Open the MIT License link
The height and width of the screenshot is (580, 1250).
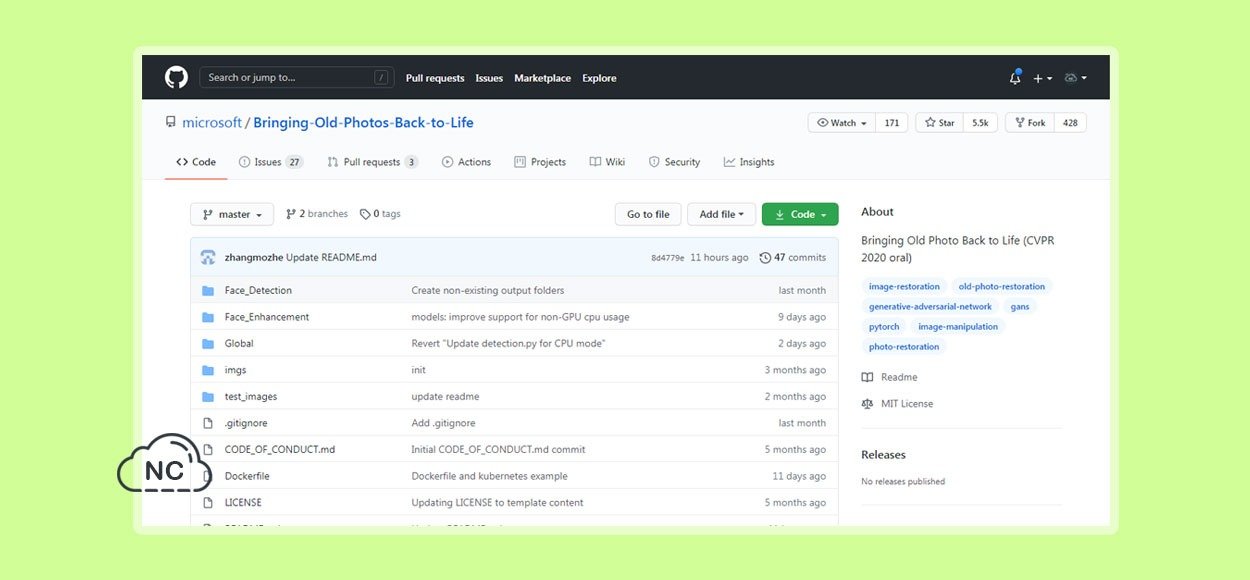tap(897, 404)
